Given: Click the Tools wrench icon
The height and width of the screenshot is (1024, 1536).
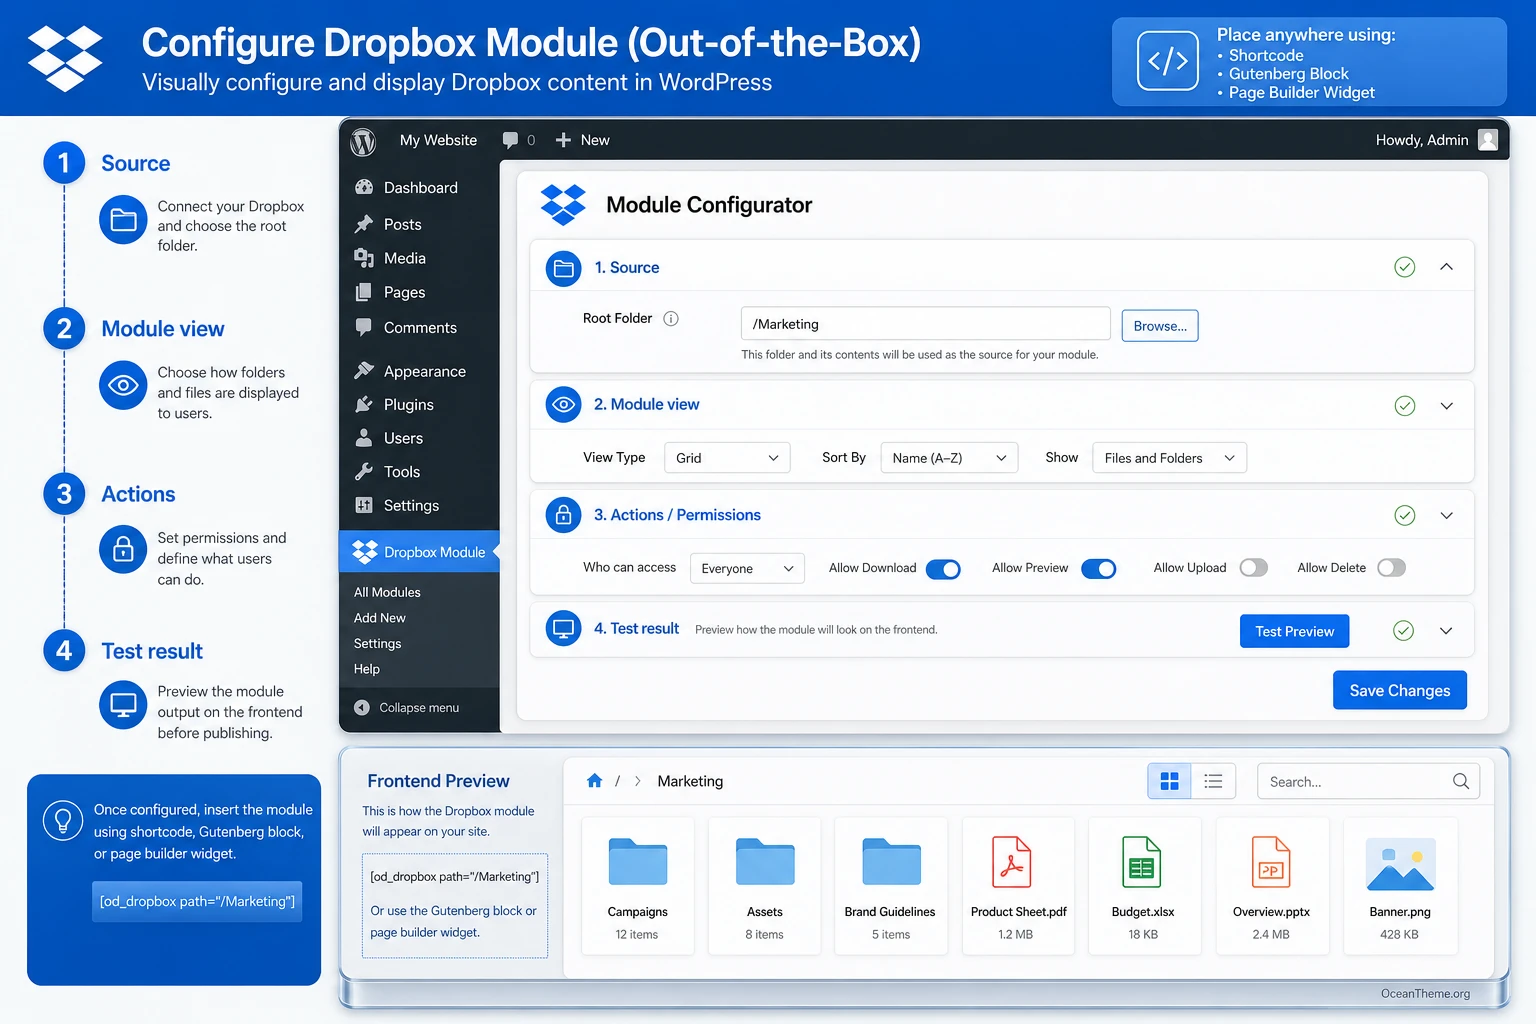Looking at the screenshot, I should pyautogui.click(x=364, y=471).
